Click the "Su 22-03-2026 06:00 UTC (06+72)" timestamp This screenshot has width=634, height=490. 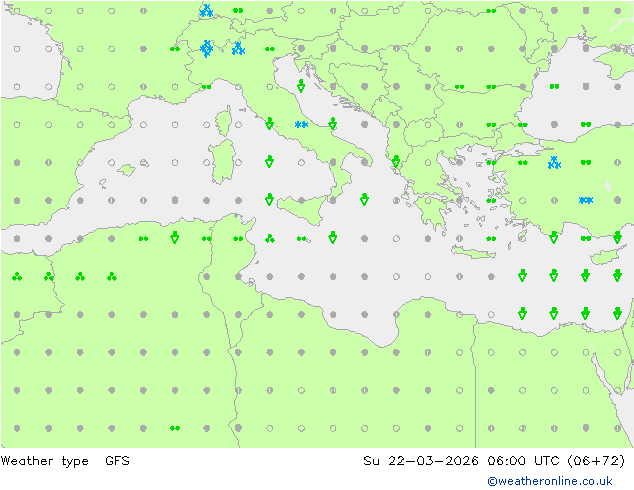pos(494,460)
